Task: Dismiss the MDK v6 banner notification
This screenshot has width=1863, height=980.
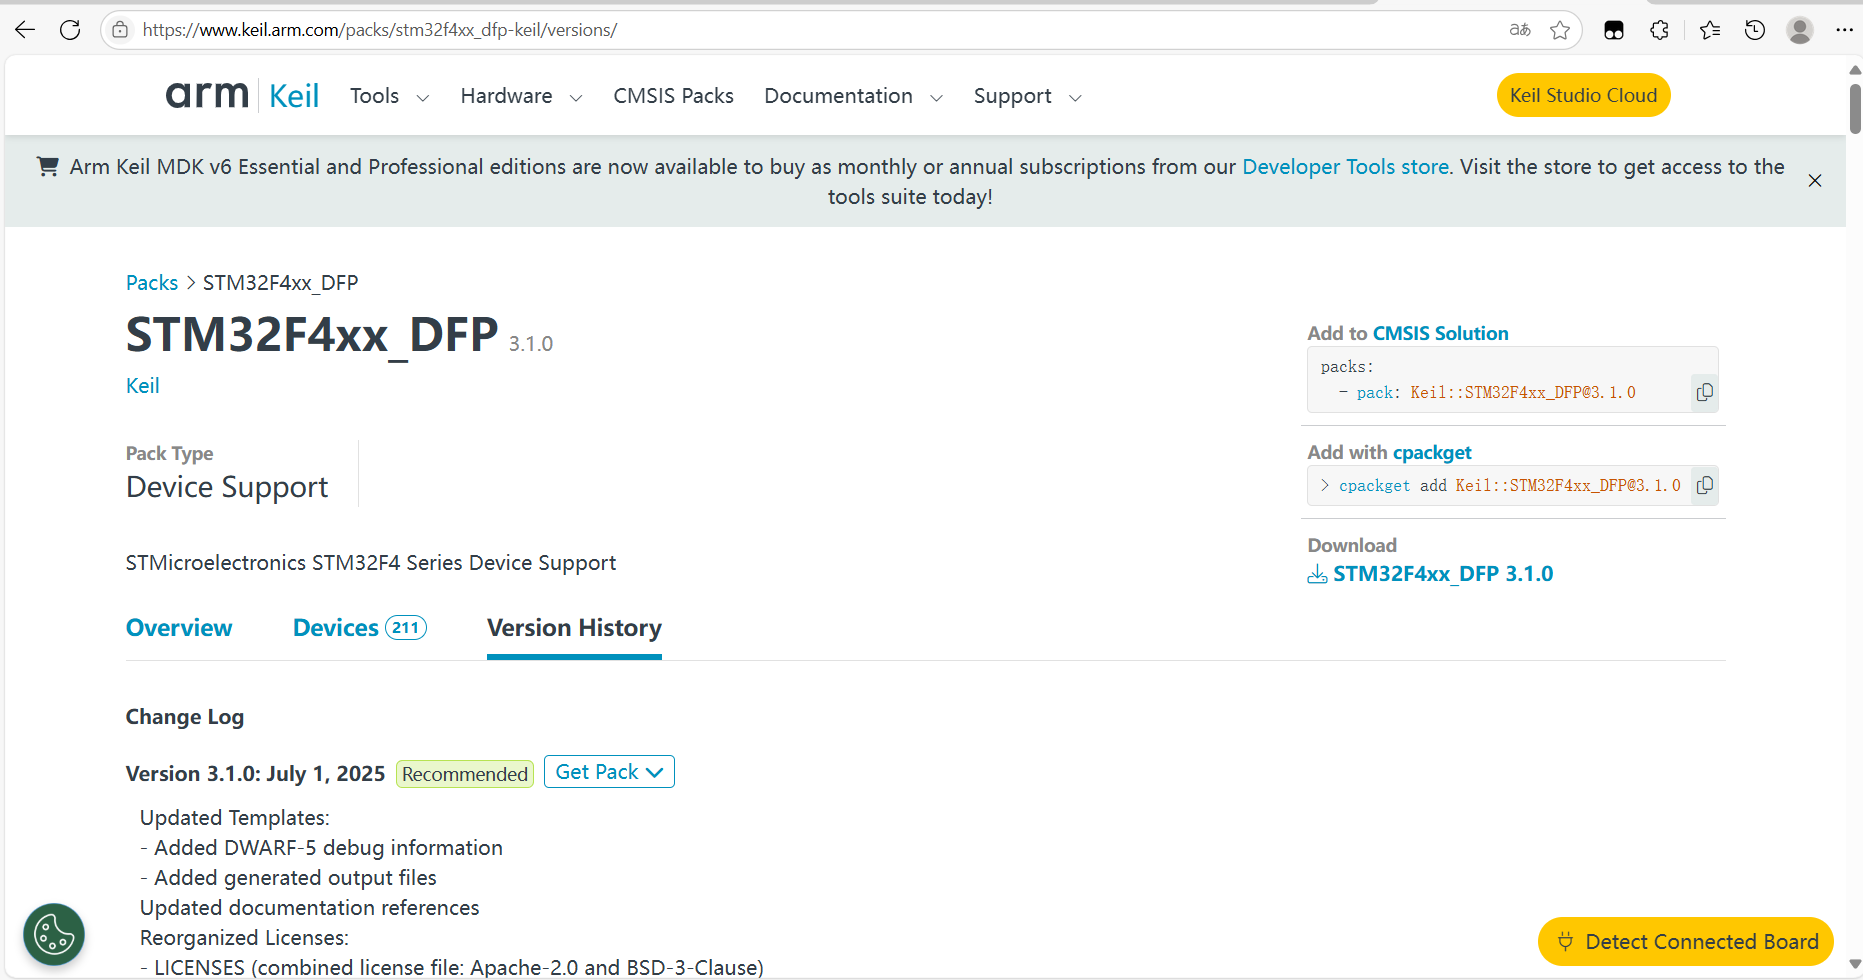Action: [x=1815, y=180]
